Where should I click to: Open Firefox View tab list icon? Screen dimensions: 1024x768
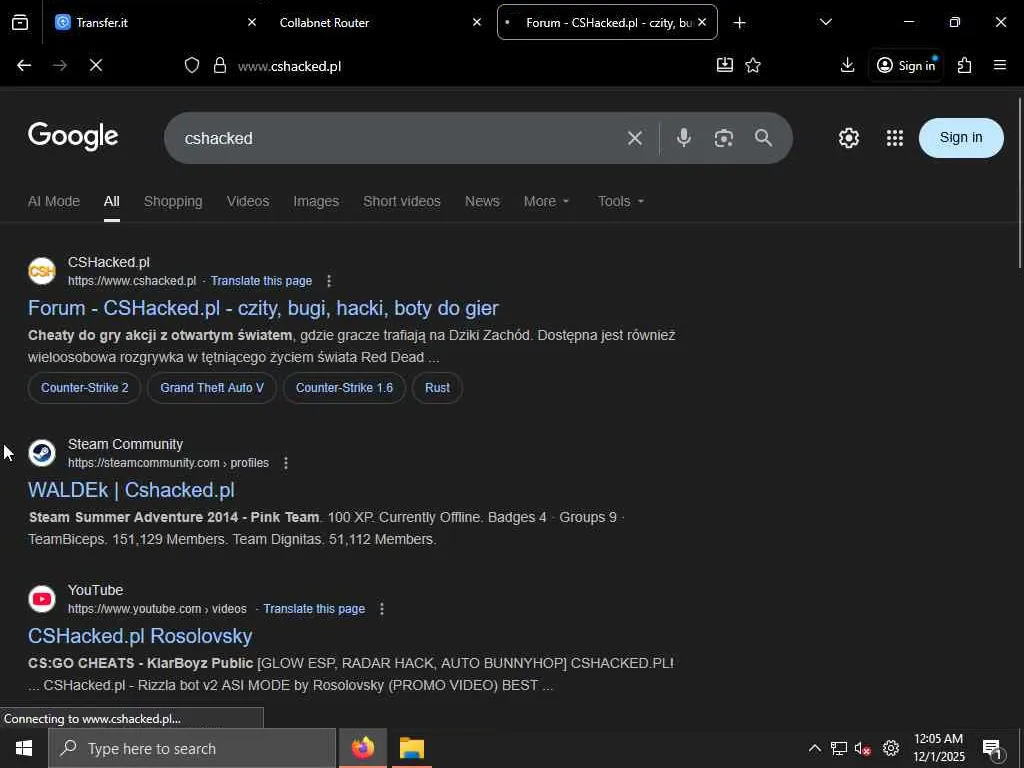[20, 22]
